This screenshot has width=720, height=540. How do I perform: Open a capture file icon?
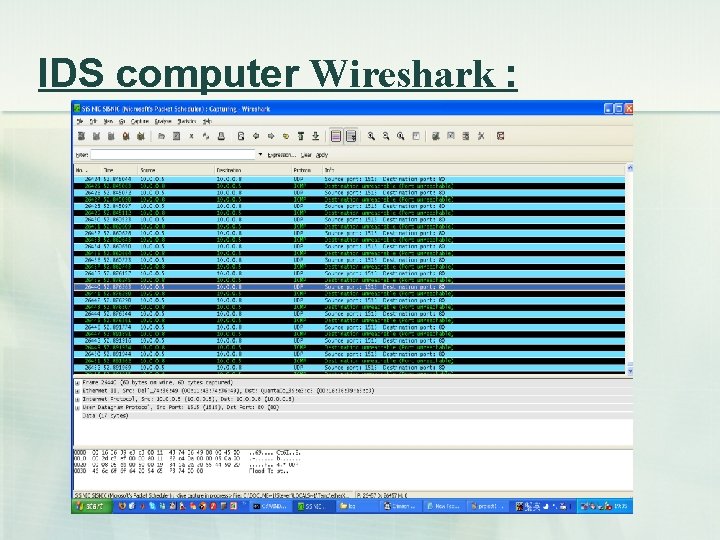161,136
